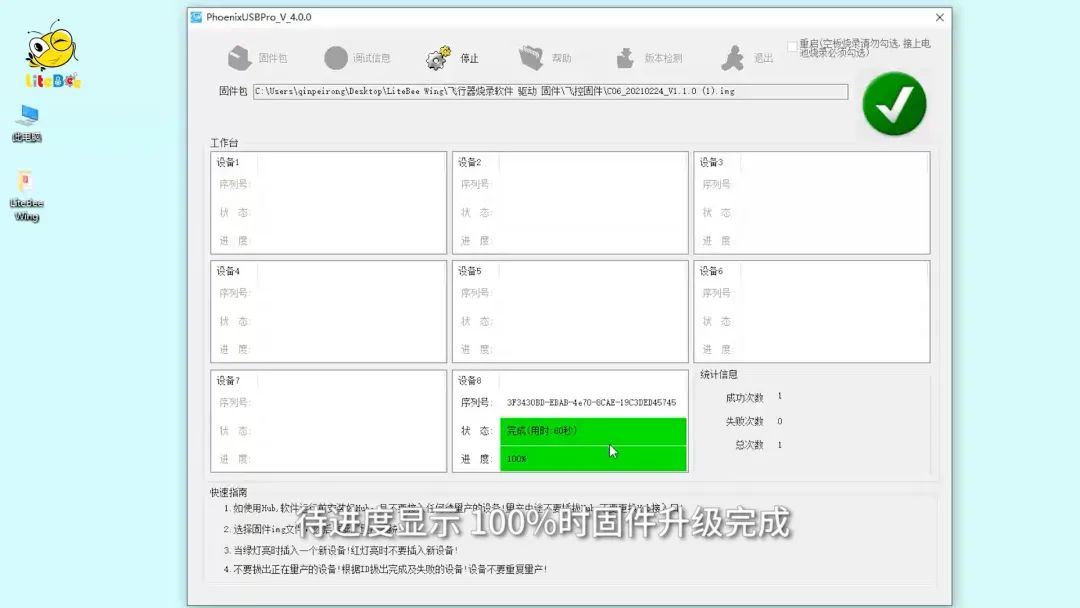Close the PhoenixUSBPro window
Screen dimensions: 1080x608
pyautogui.click(x=939, y=17)
